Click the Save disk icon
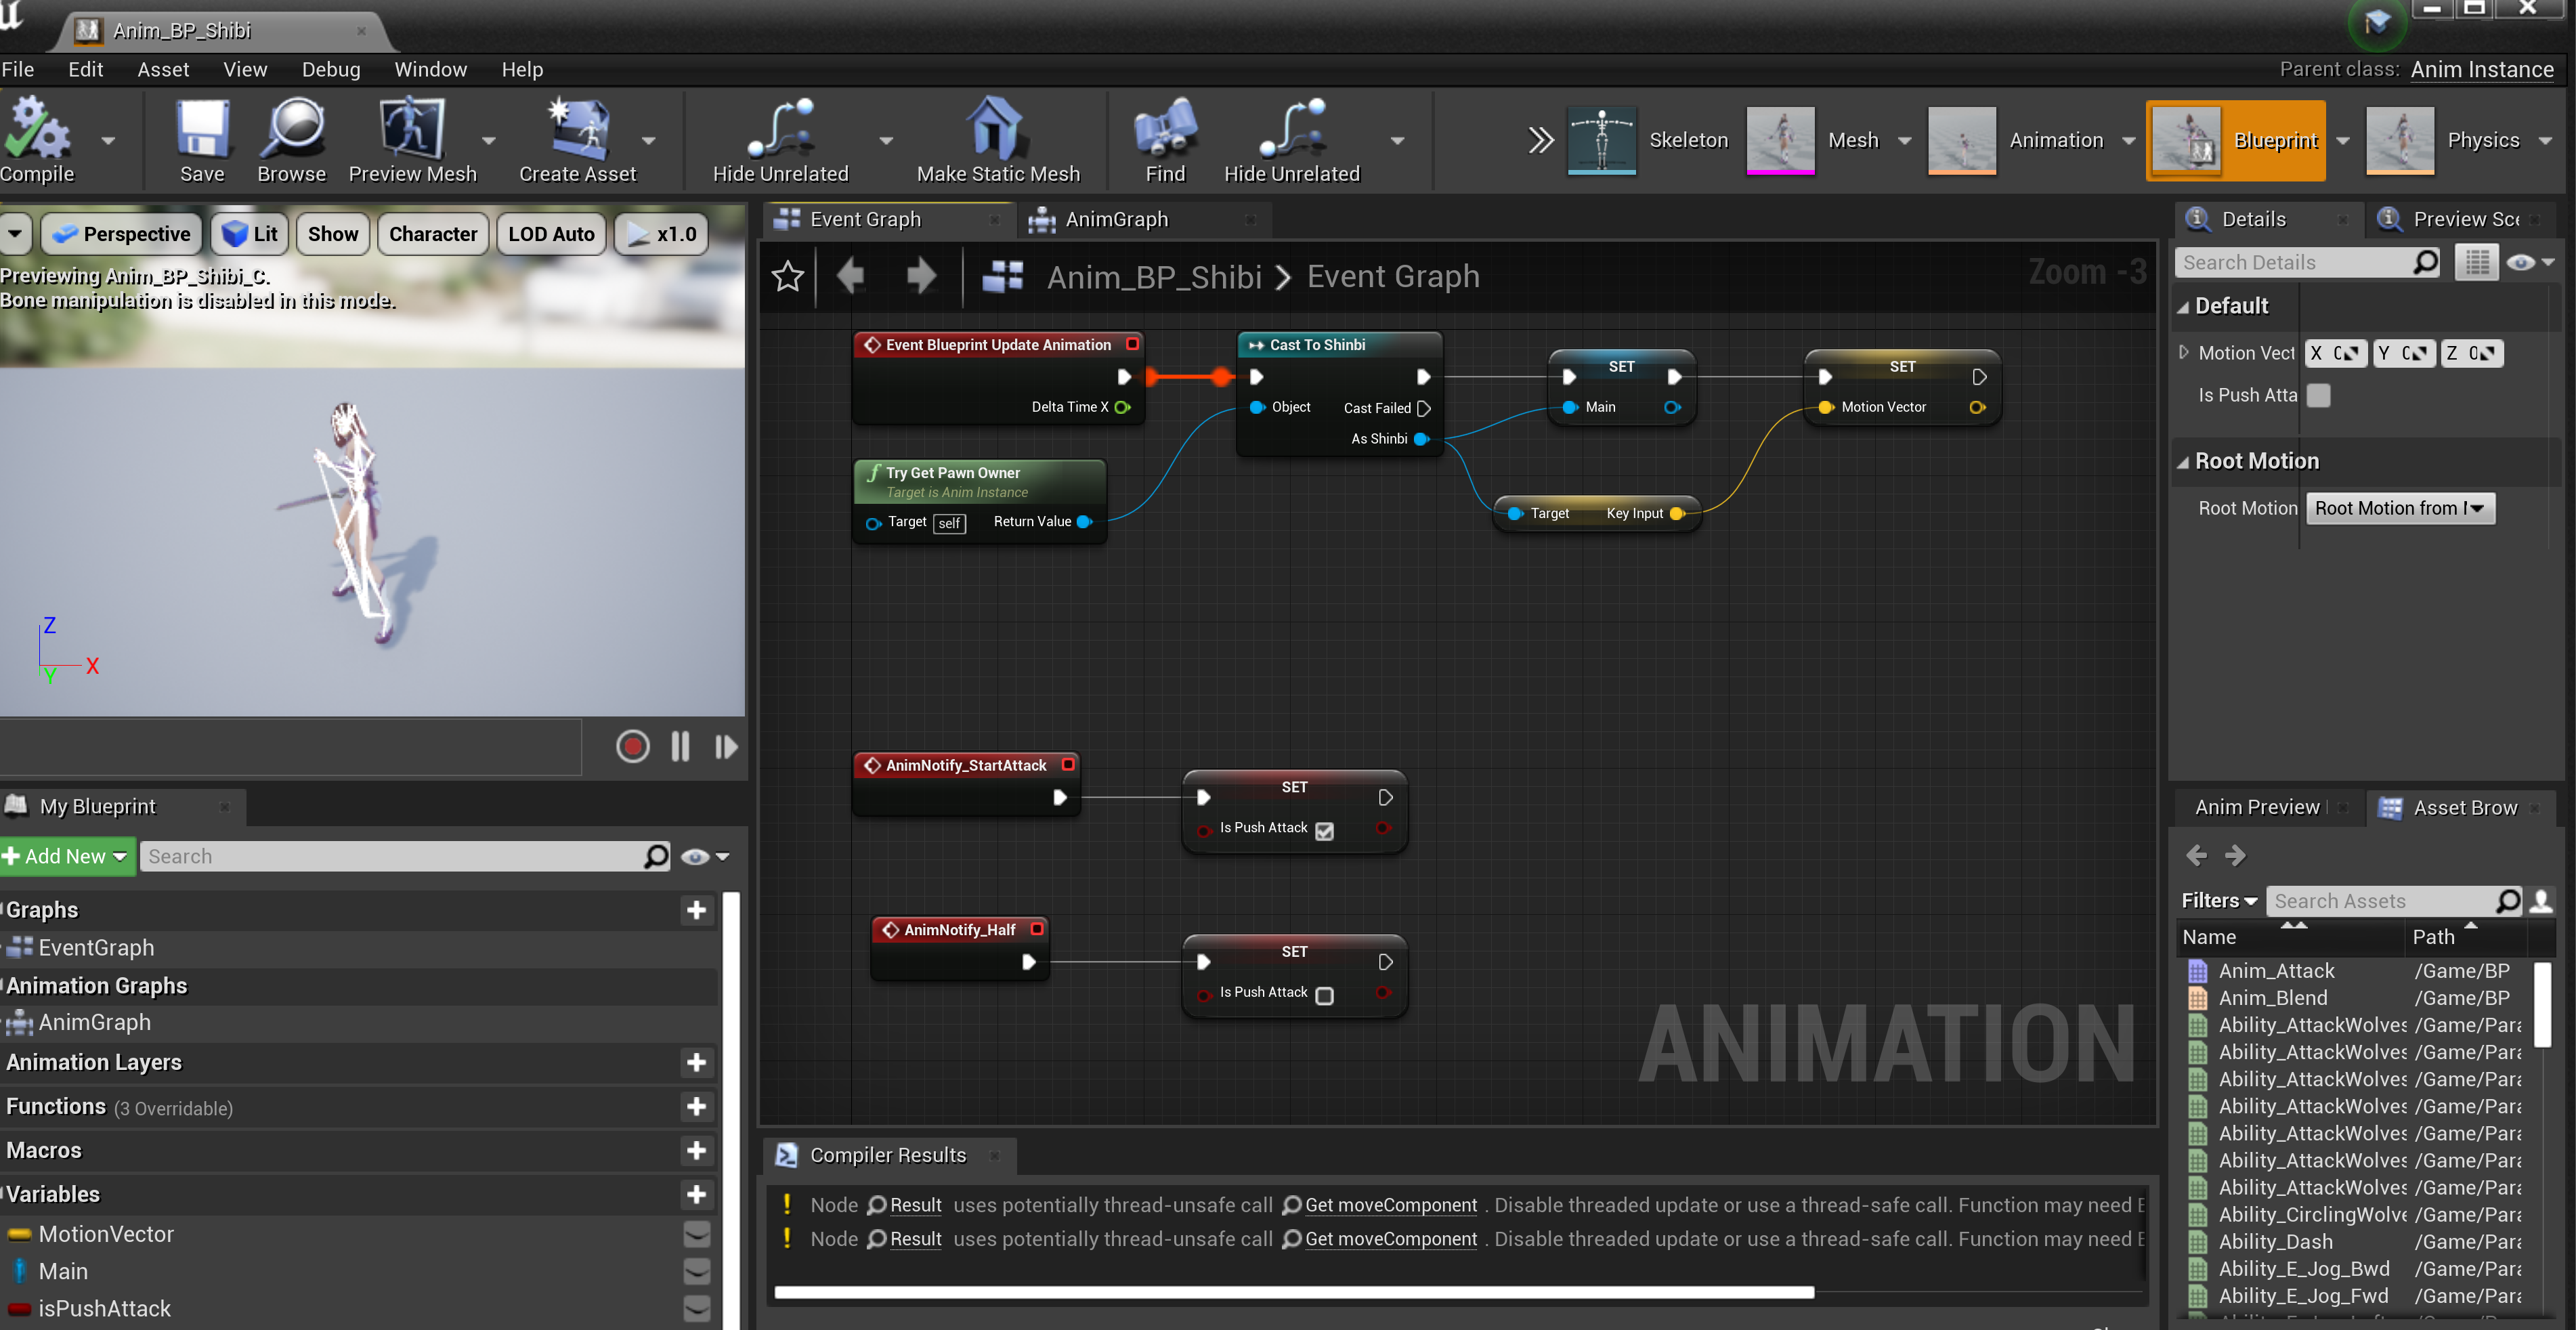 point(202,130)
